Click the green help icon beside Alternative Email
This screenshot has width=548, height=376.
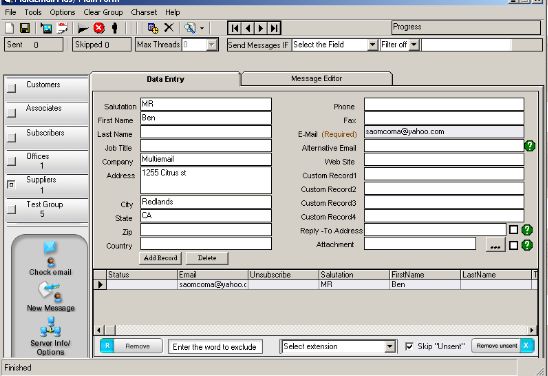(530, 146)
